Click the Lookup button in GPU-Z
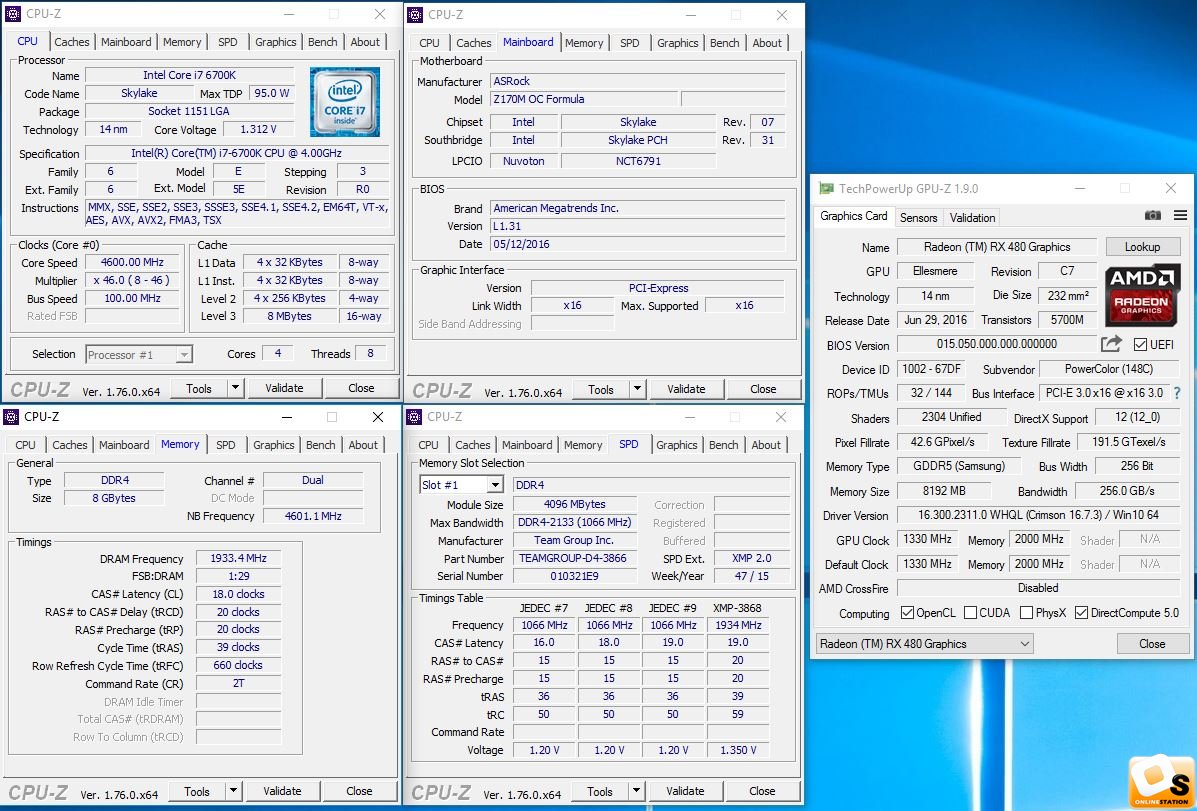Image resolution: width=1197 pixels, height=811 pixels. [x=1142, y=247]
